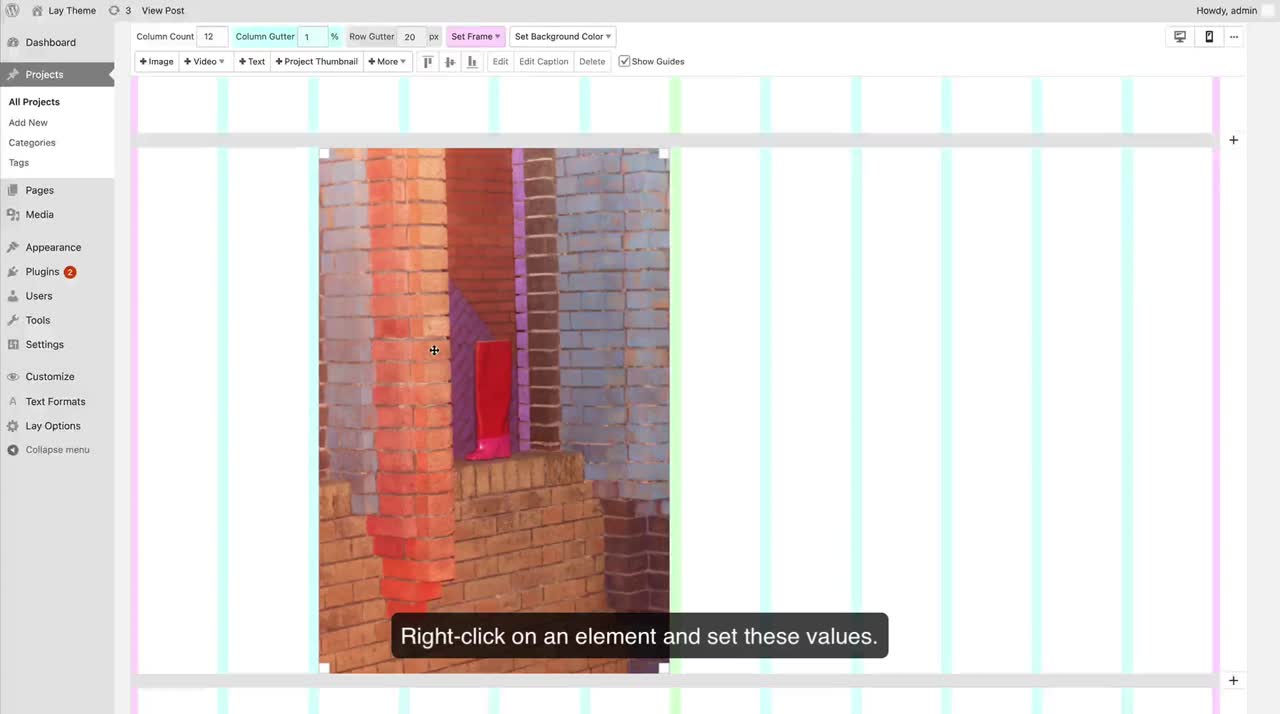
Task: Select the red boot brick wall image
Action: [x=494, y=410]
